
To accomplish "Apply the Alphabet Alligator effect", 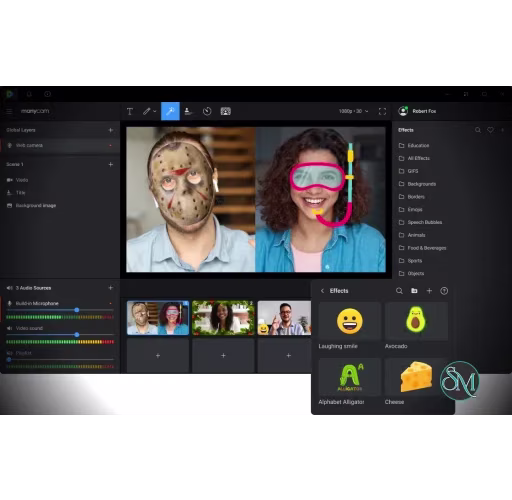I will [x=349, y=377].
